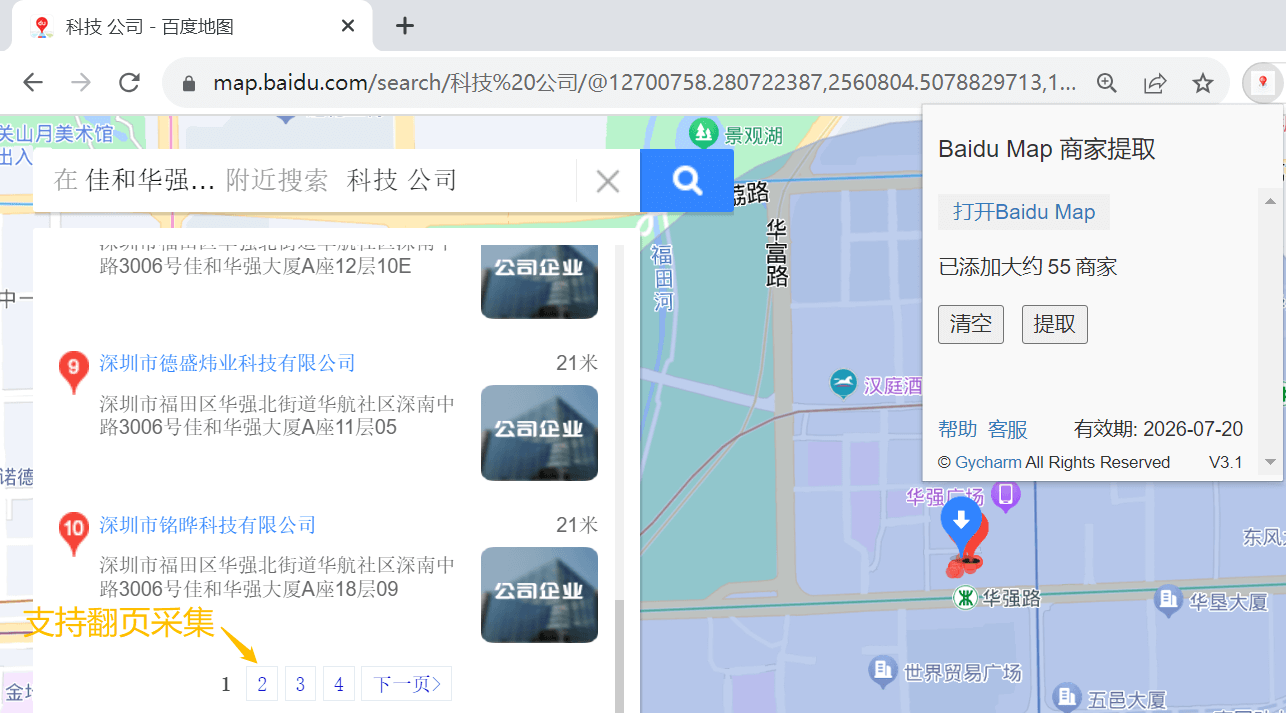Click the 华强广场 purple shopping icon

click(1006, 494)
